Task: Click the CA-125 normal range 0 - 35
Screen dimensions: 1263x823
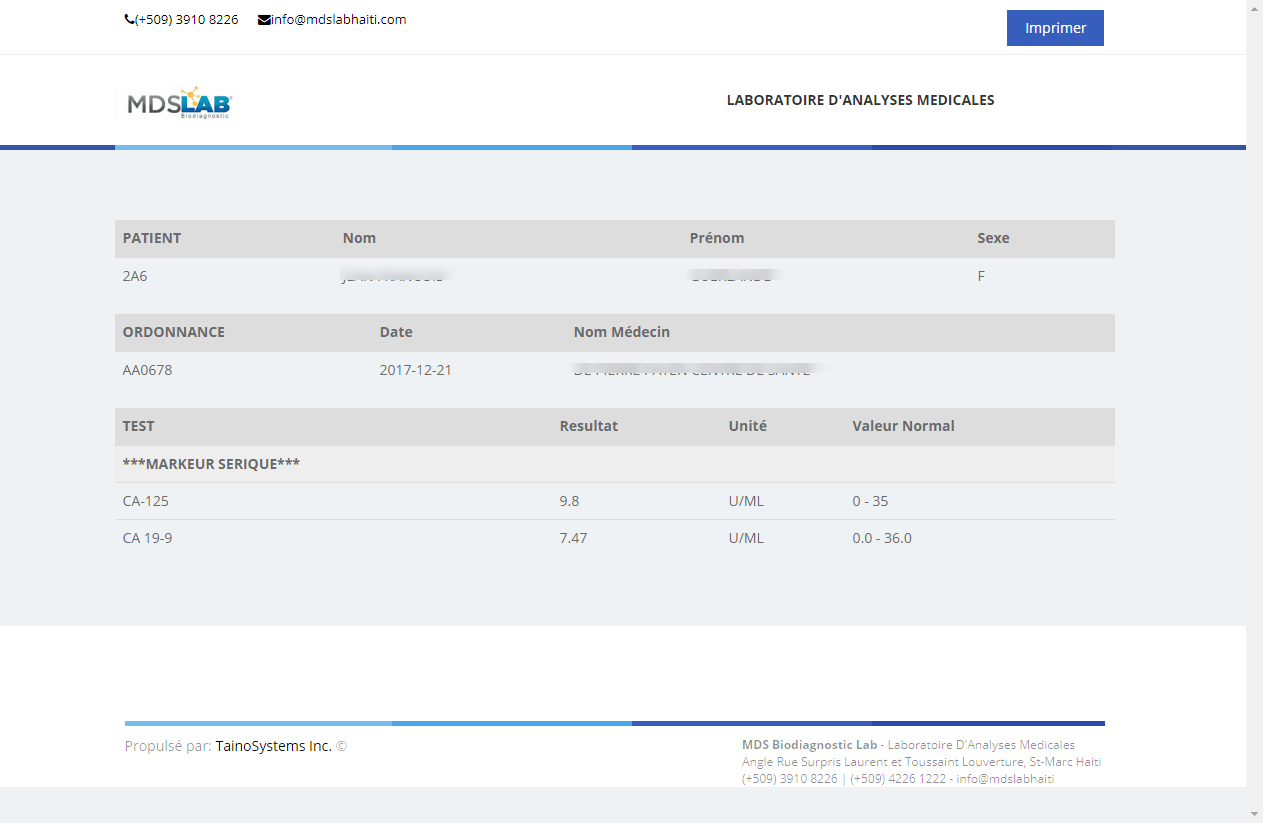Action: [x=870, y=501]
